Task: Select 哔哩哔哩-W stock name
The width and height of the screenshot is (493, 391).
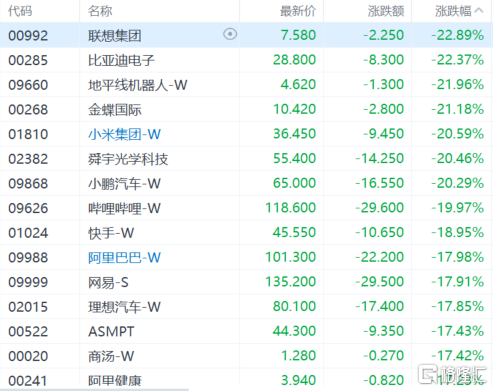Action: pos(124,208)
